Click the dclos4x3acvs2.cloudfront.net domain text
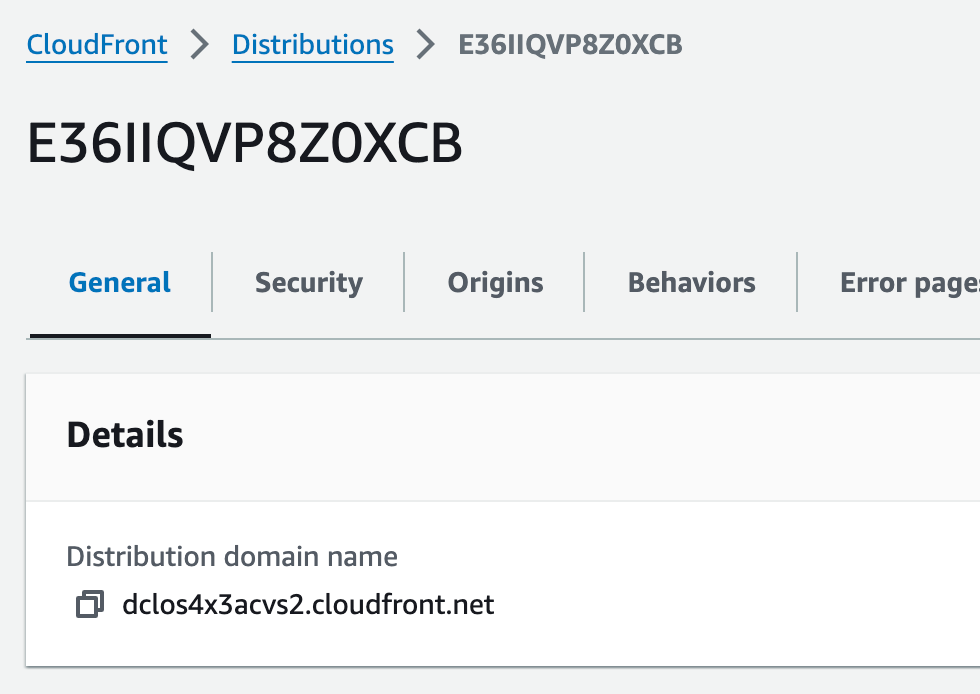Image resolution: width=980 pixels, height=694 pixels. [308, 605]
